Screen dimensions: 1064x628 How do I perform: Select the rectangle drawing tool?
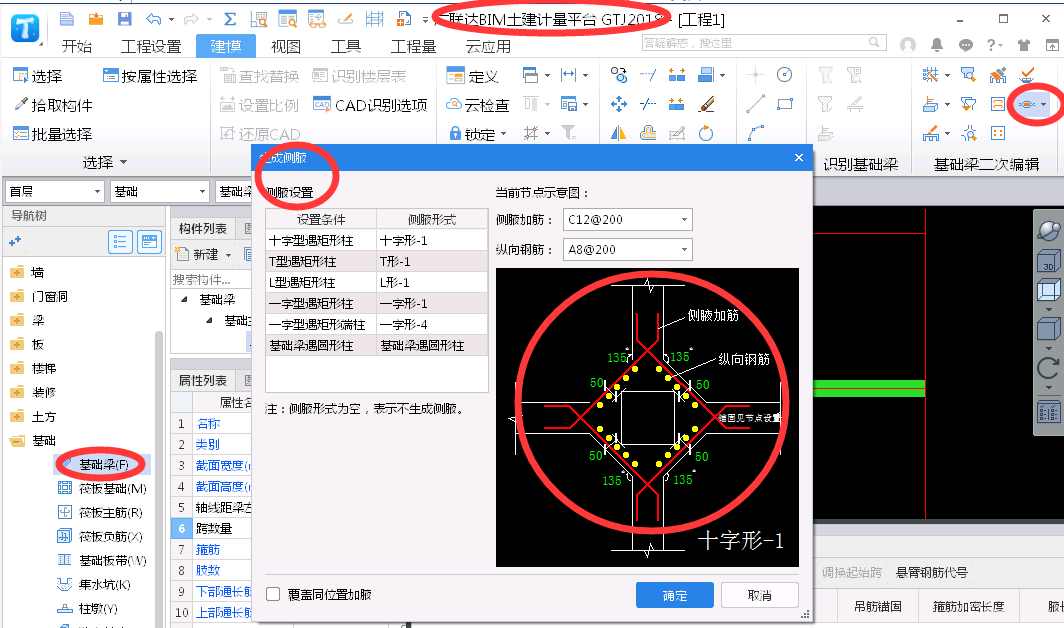tap(785, 104)
